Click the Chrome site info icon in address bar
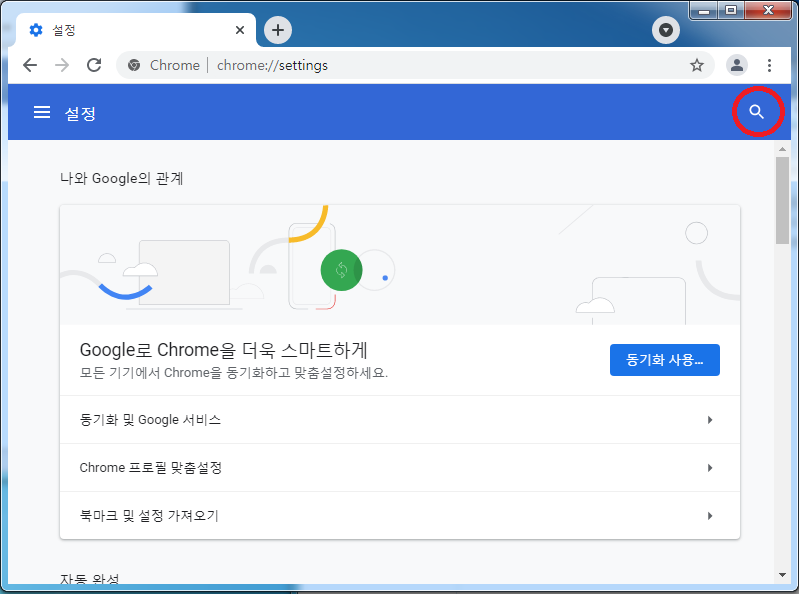The width and height of the screenshot is (799, 594). click(134, 65)
